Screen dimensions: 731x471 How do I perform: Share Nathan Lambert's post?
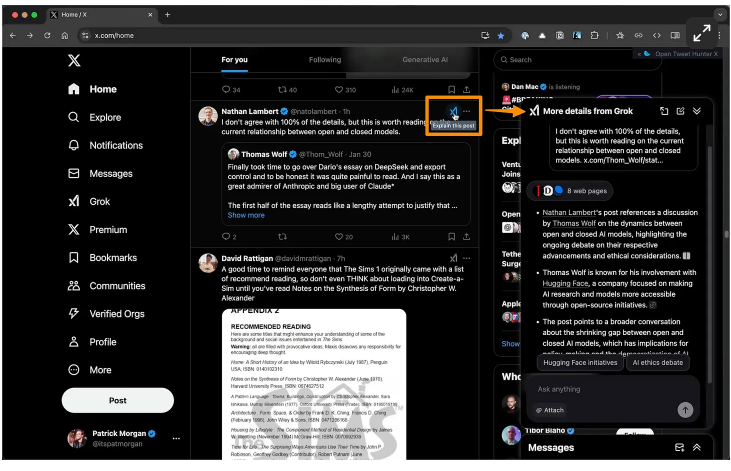click(466, 236)
